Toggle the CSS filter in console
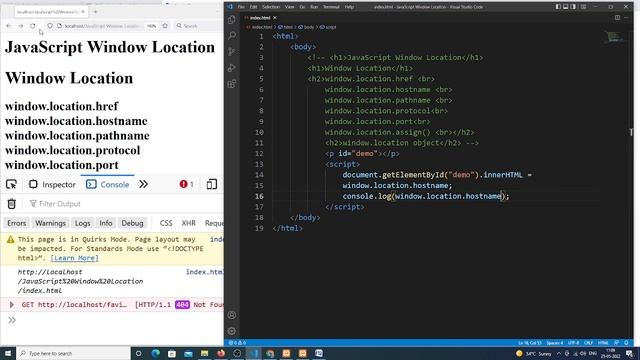Screen dimensions: 640x360 (x=166, y=223)
